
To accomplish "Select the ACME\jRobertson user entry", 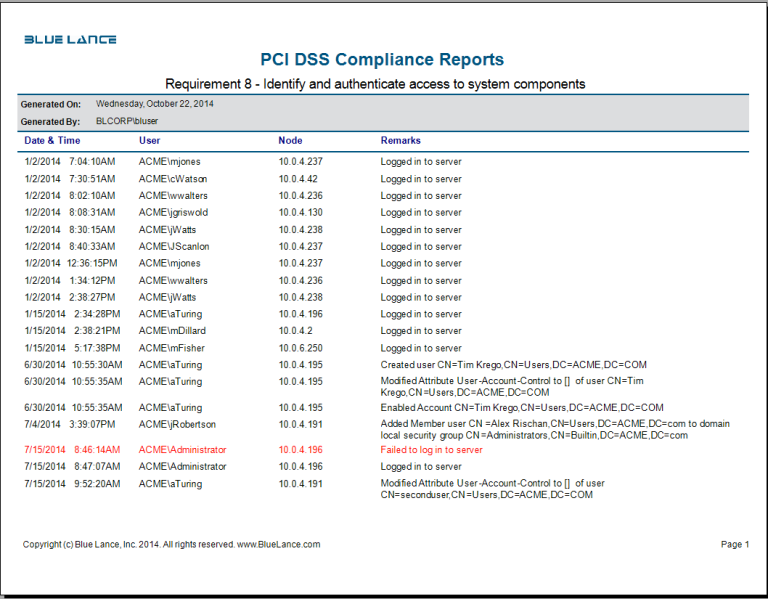I will tap(177, 423).
